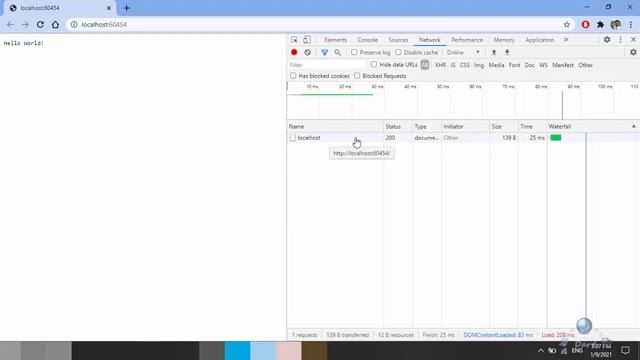This screenshot has width=640, height=360.
Task: Sort requests by Status column
Action: 398,127
